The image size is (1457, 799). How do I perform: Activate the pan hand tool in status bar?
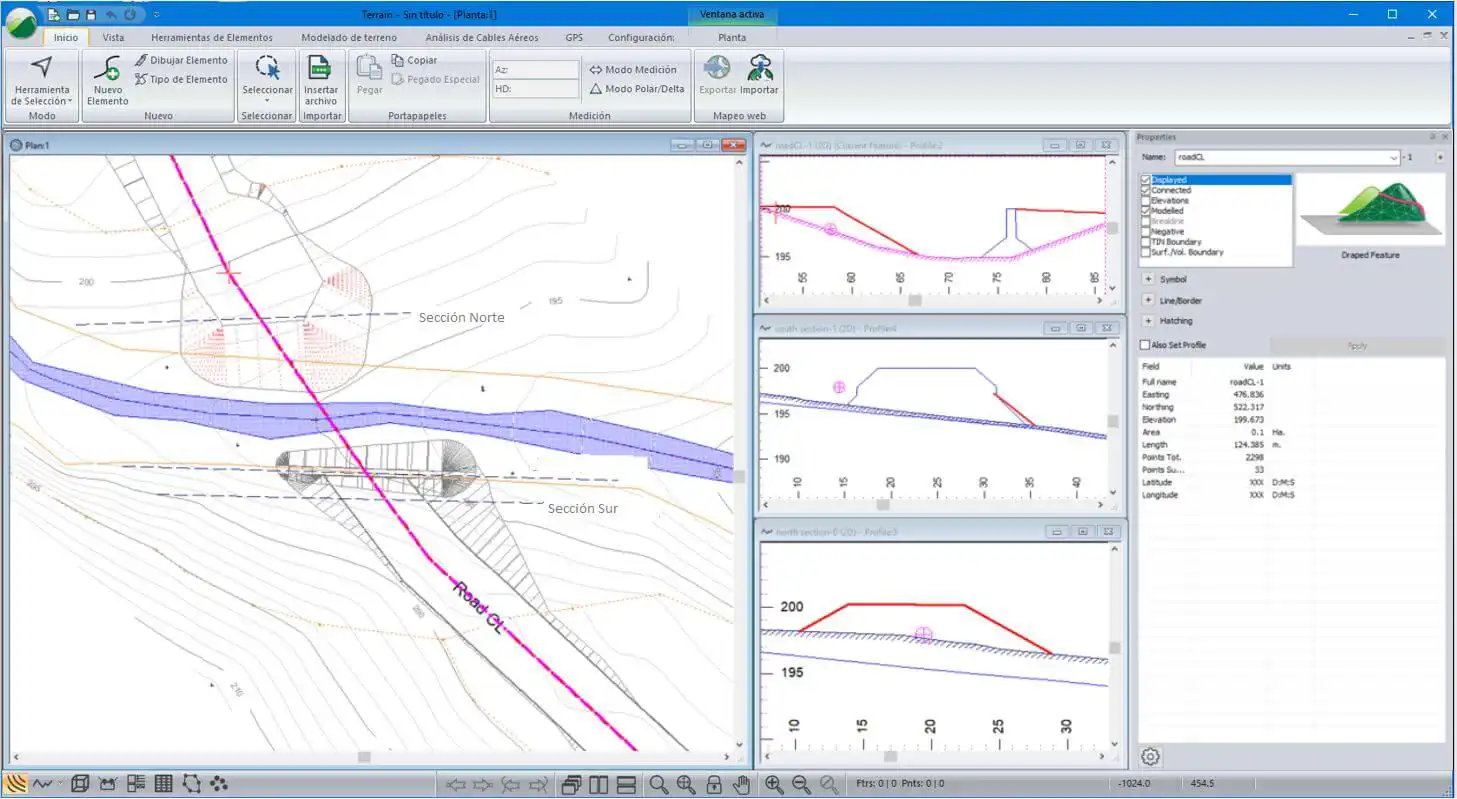(741, 784)
